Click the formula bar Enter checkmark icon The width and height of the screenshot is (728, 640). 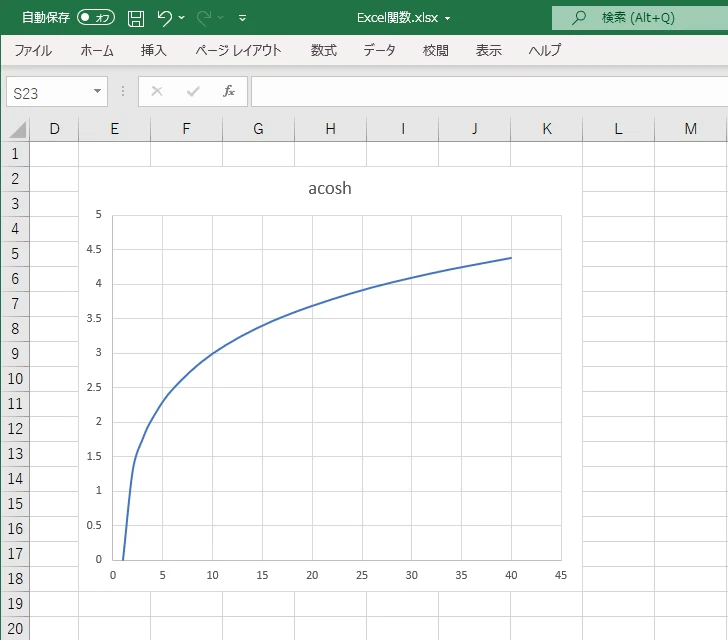pos(193,91)
